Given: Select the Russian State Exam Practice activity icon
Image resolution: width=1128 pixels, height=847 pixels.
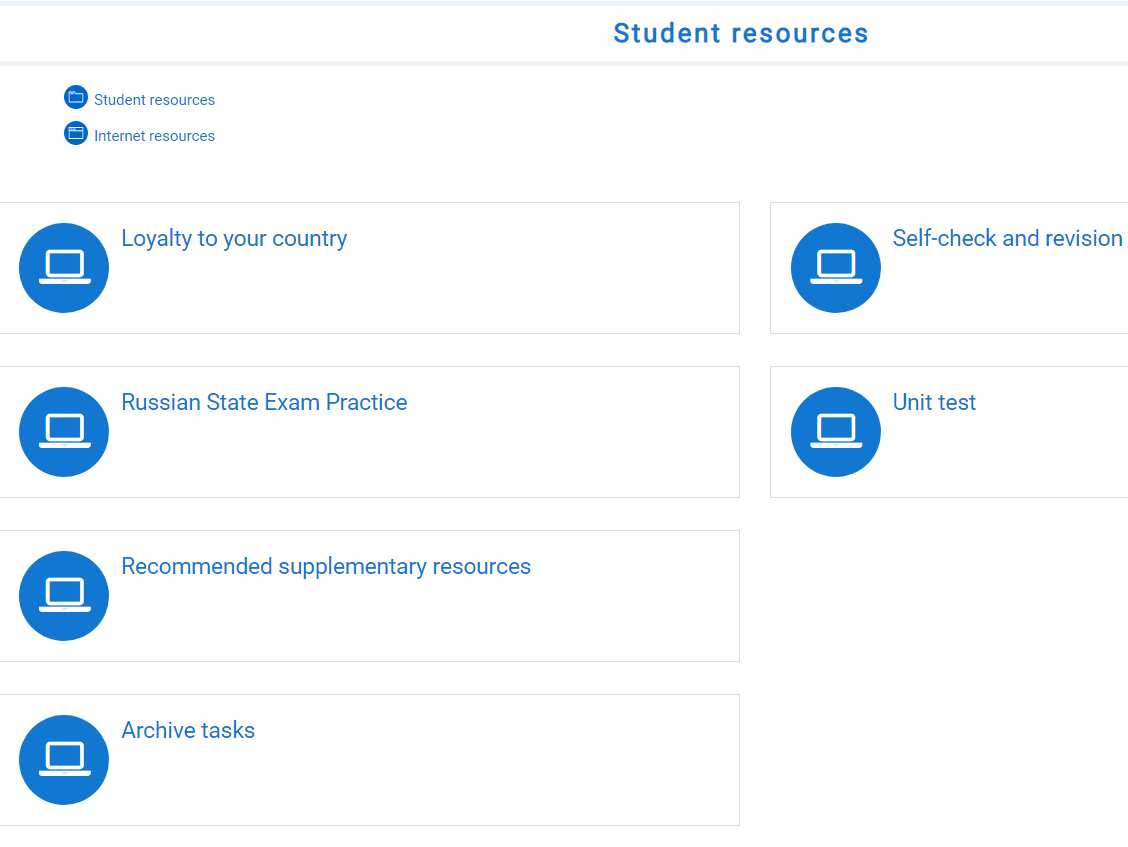Looking at the screenshot, I should tap(63, 431).
